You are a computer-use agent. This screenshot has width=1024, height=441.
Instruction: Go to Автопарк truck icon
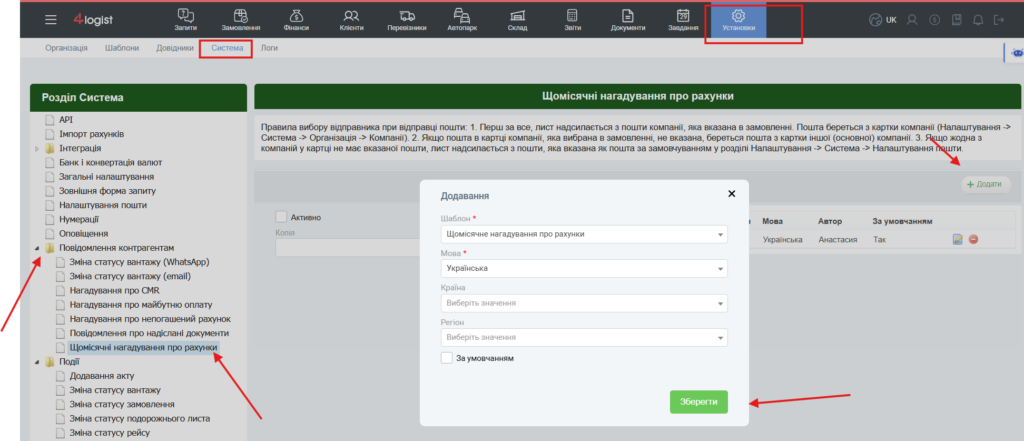coord(462,15)
